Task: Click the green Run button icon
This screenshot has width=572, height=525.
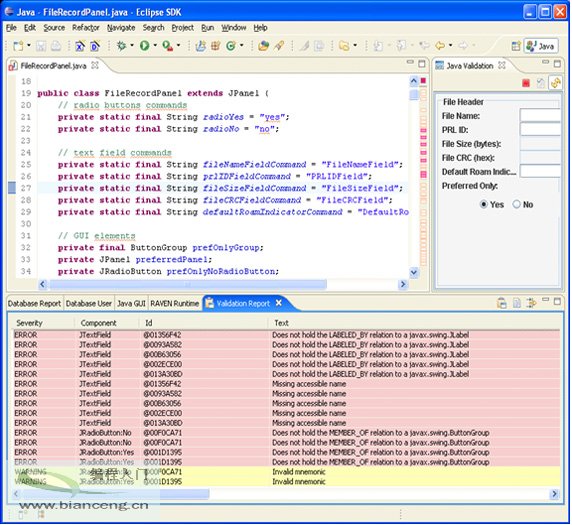Action: [145, 46]
